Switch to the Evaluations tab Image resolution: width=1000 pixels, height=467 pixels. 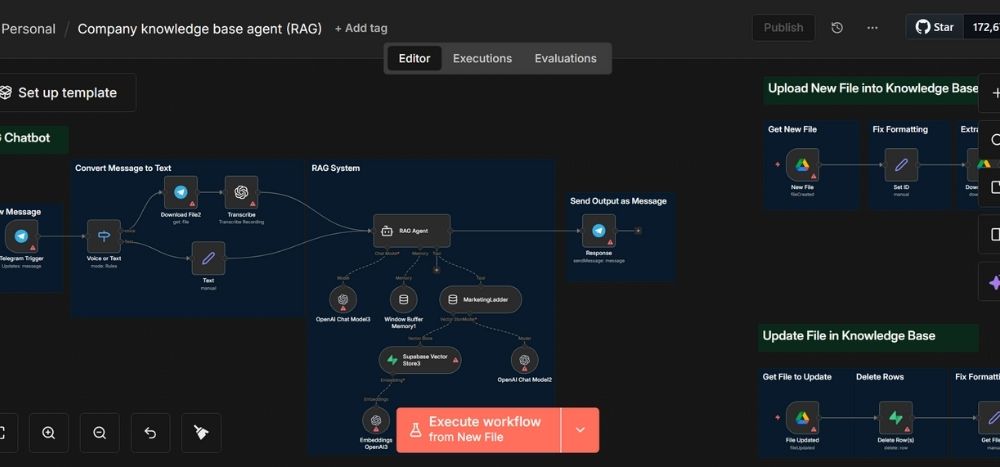click(566, 58)
